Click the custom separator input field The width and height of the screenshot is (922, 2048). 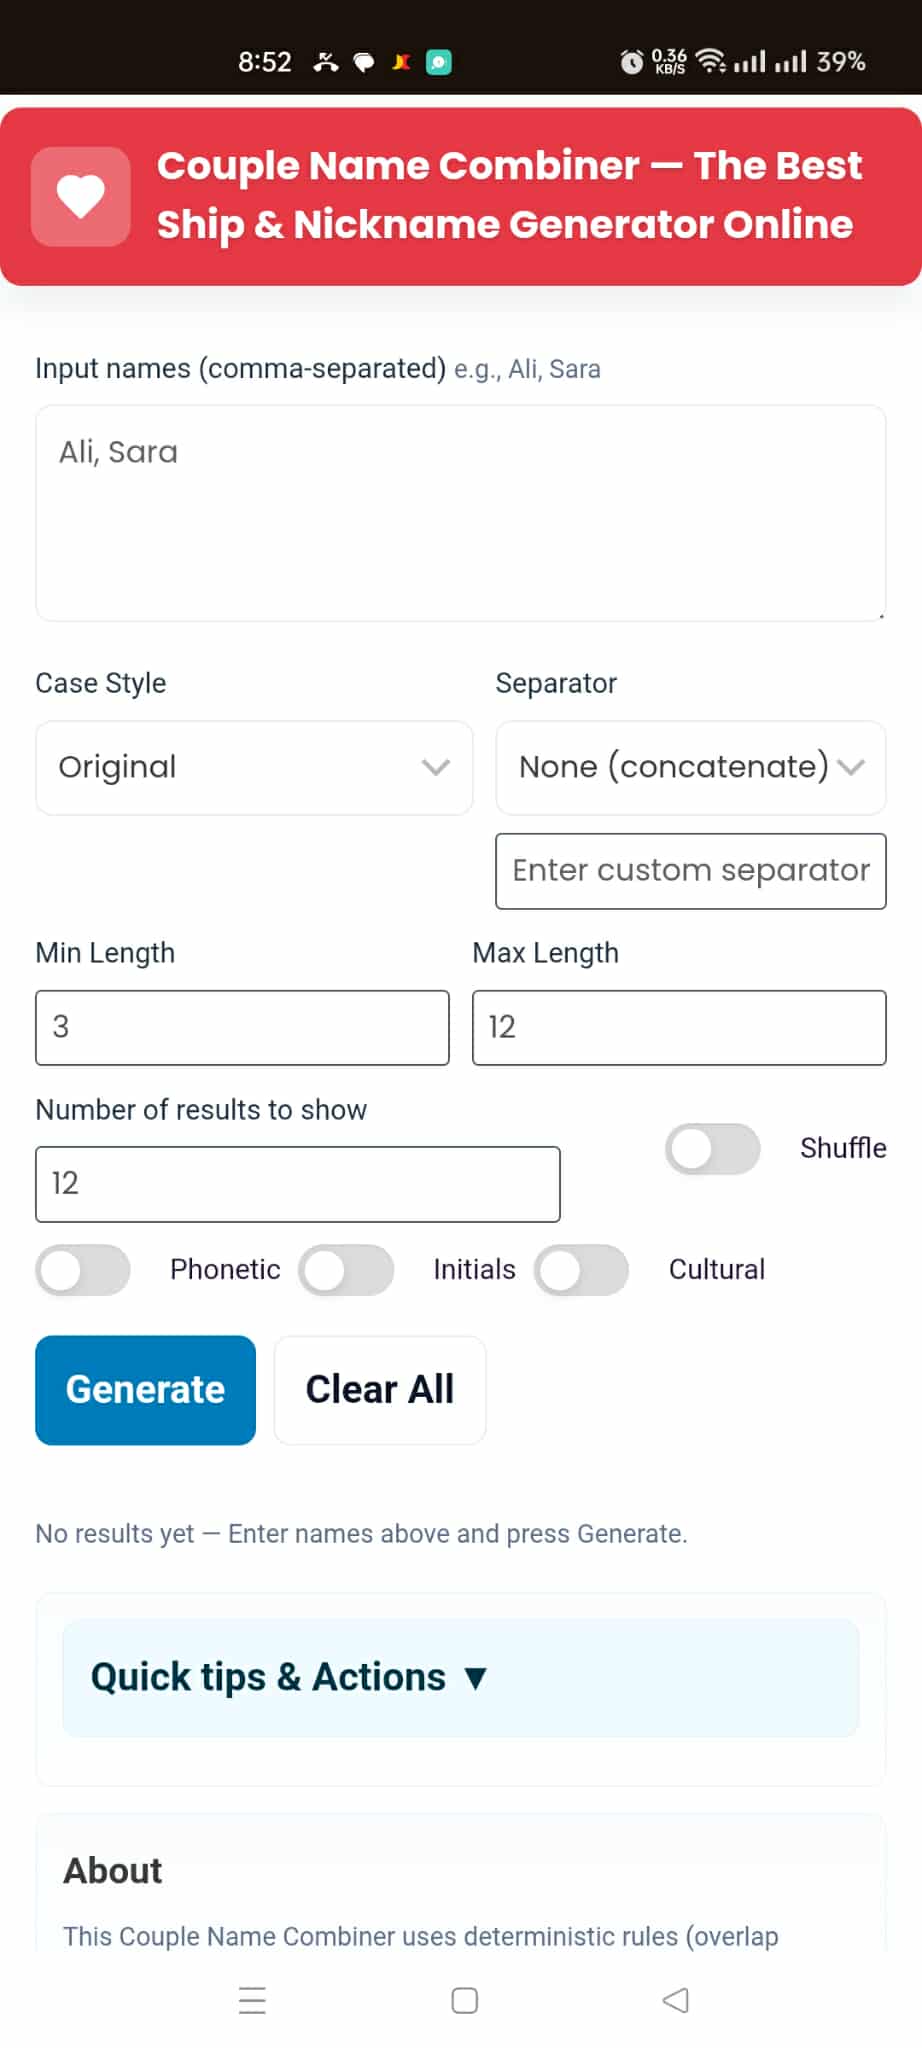point(690,871)
